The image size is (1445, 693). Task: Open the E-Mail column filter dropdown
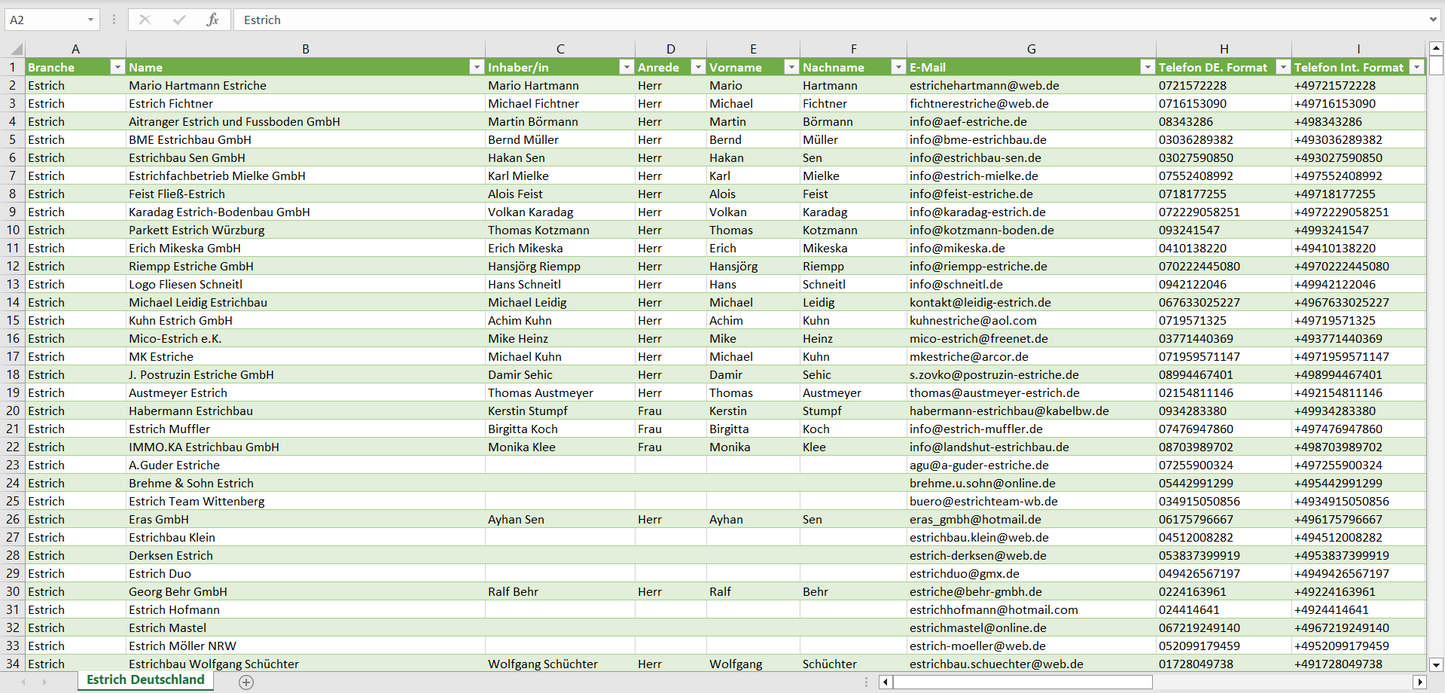(1146, 67)
